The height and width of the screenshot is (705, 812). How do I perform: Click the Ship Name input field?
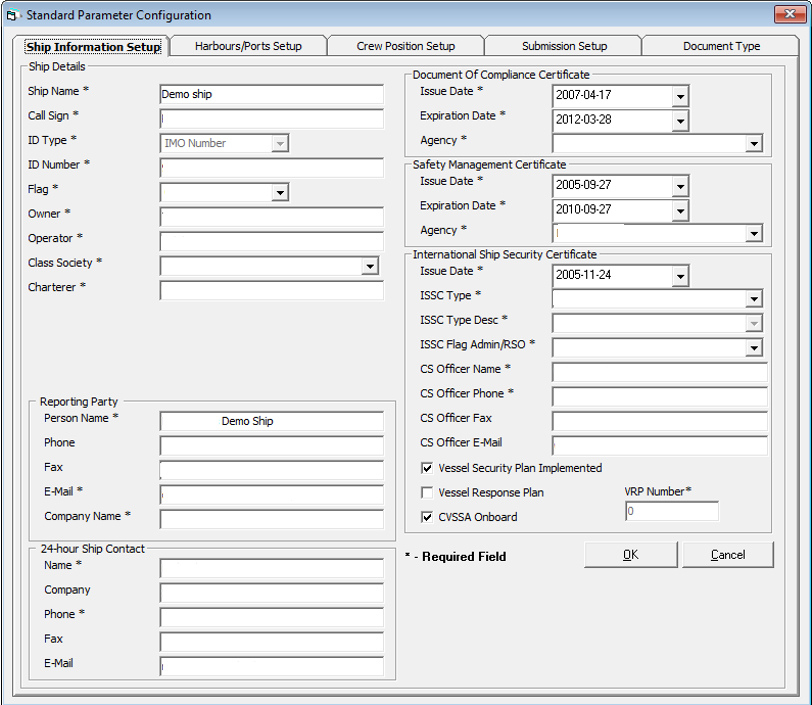(272, 95)
